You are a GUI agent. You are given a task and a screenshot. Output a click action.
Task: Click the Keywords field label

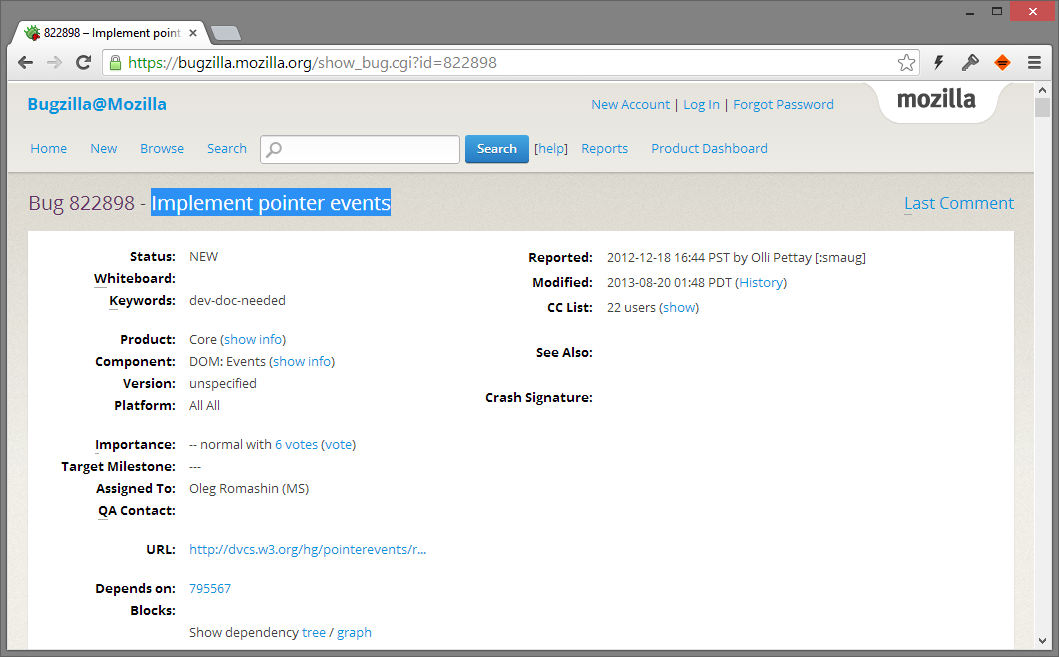[x=143, y=300]
